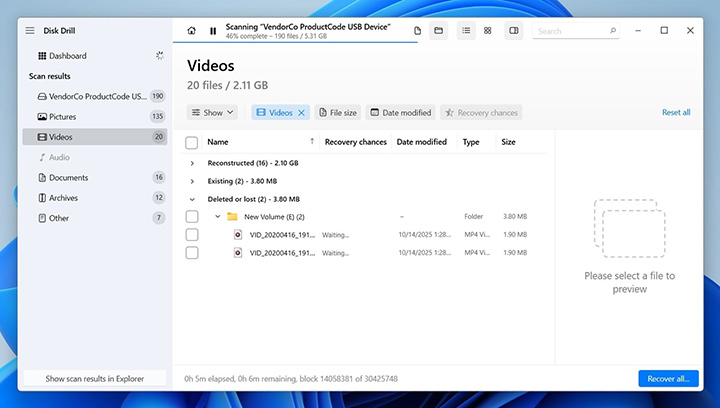Select VendorCo ProductCode USB scan results

tap(95, 96)
